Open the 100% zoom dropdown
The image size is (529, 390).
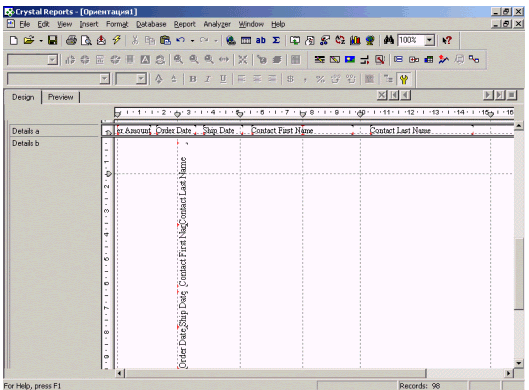(429, 40)
